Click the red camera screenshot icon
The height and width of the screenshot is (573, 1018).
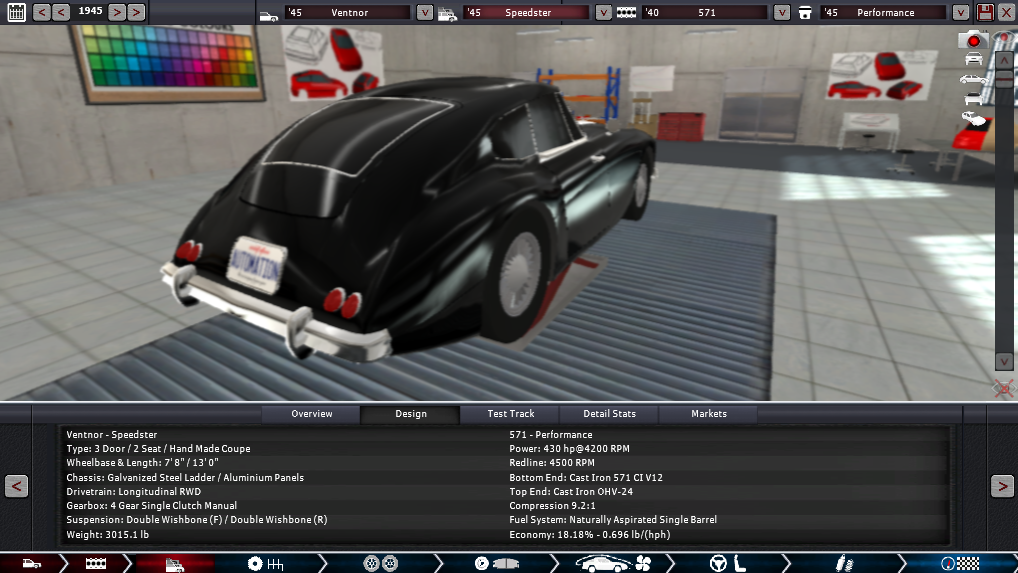[972, 40]
